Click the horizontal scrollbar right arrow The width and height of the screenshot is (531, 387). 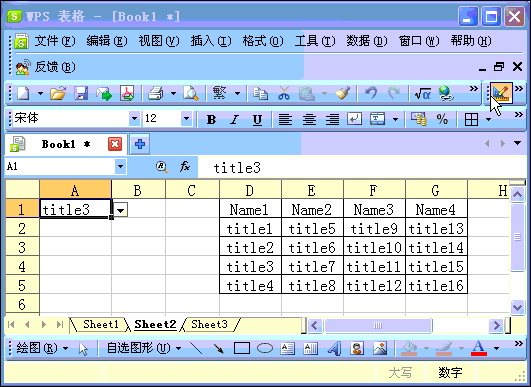click(496, 326)
